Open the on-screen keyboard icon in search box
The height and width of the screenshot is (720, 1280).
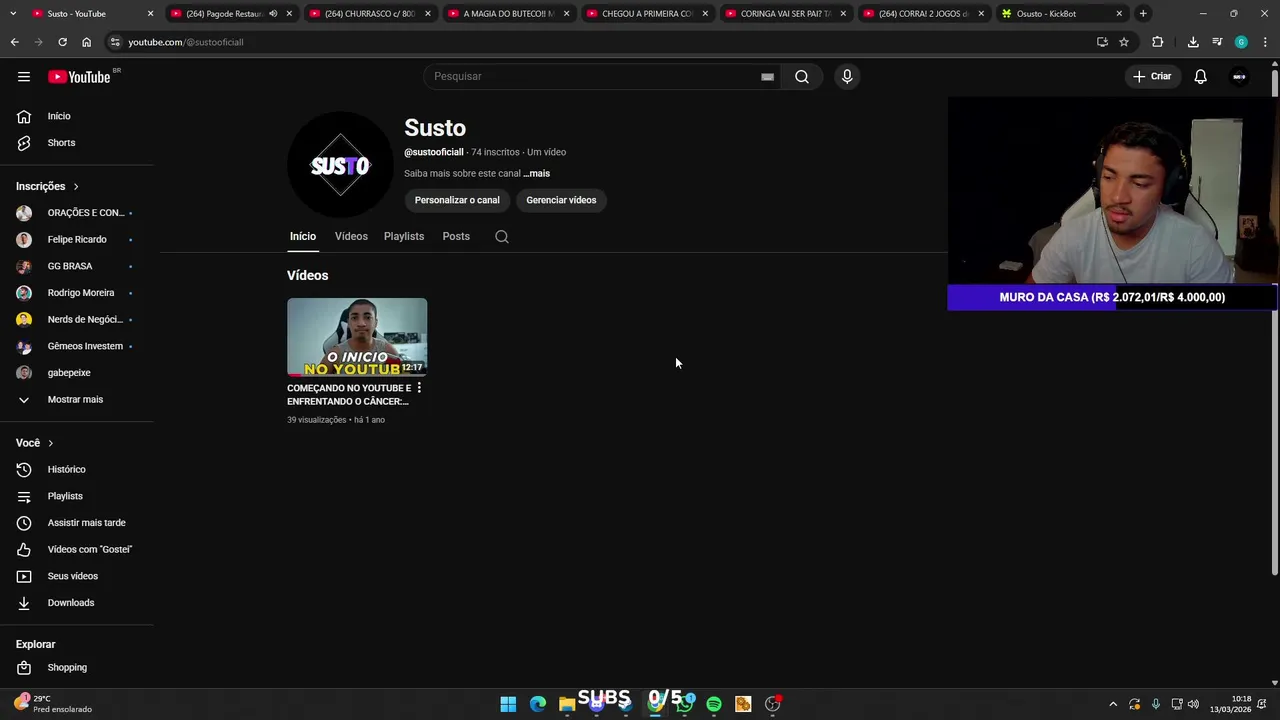(767, 77)
